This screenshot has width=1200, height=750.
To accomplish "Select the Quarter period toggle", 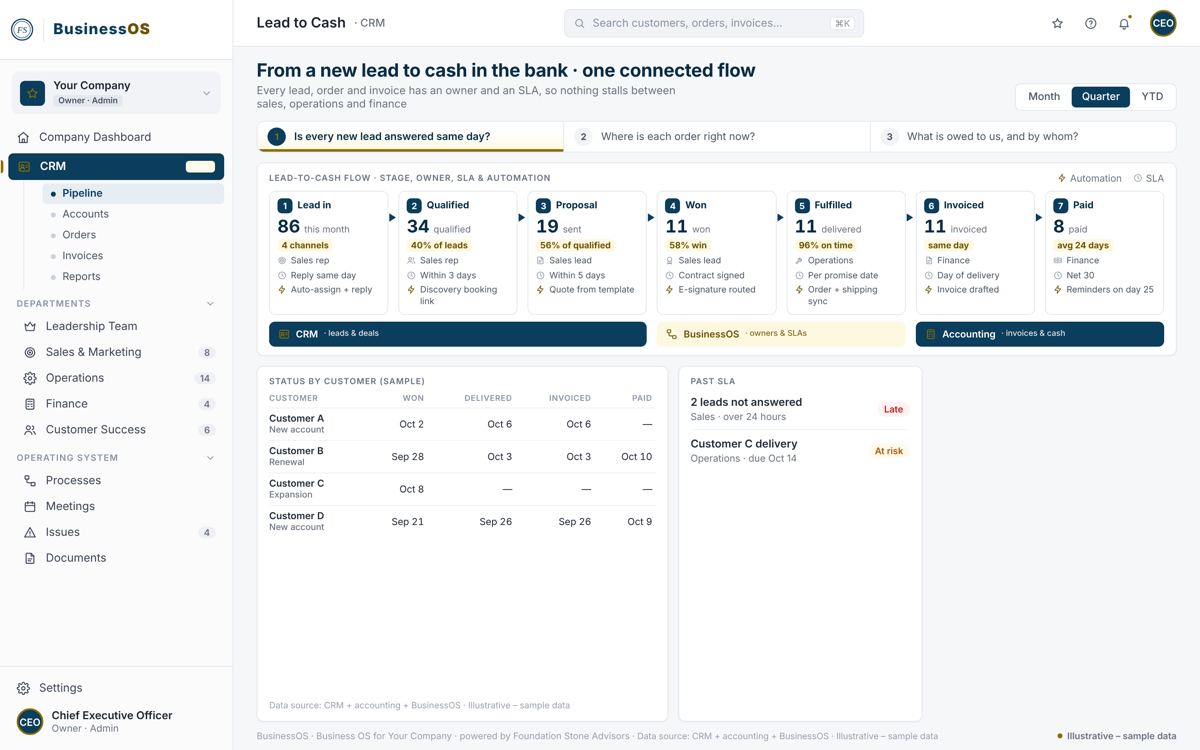I will click(1100, 97).
